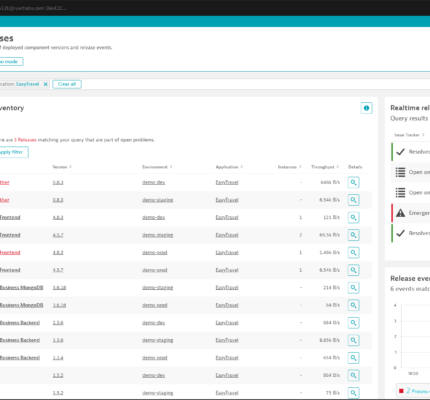The height and width of the screenshot is (400, 430).
Task: Open demo-staging link for Business Backend 1.3.6
Action: click(157, 340)
